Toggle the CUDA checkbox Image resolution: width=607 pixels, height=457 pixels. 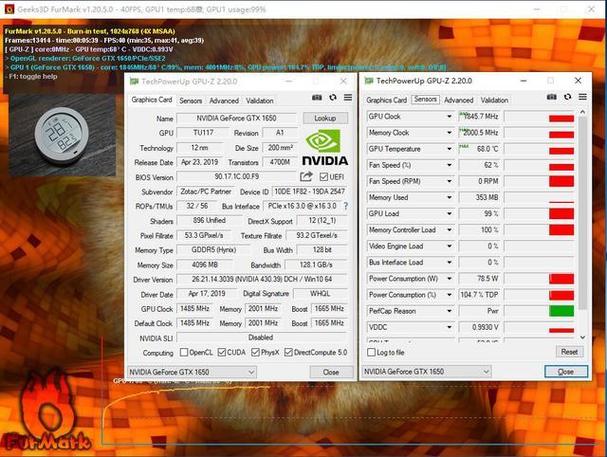[221, 352]
